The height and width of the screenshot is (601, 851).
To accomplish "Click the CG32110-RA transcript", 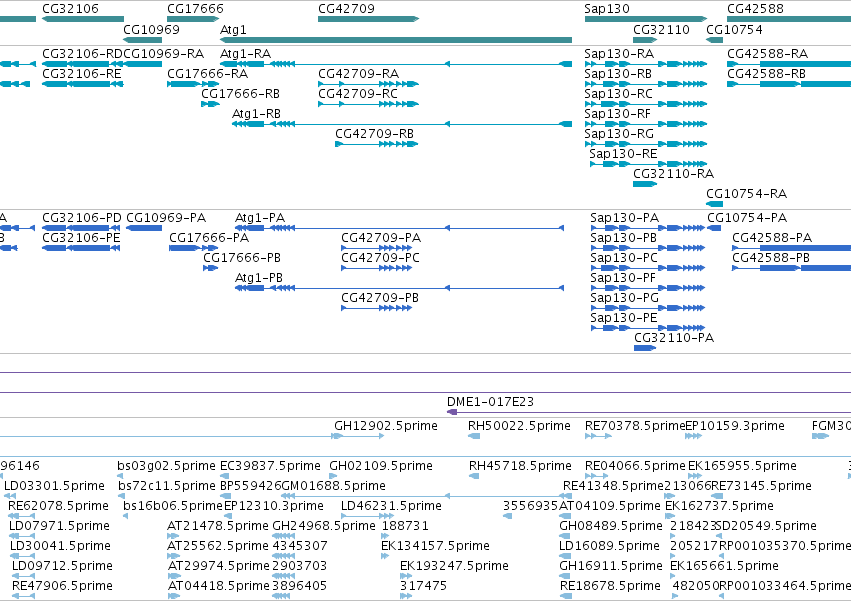I will pos(645,184).
